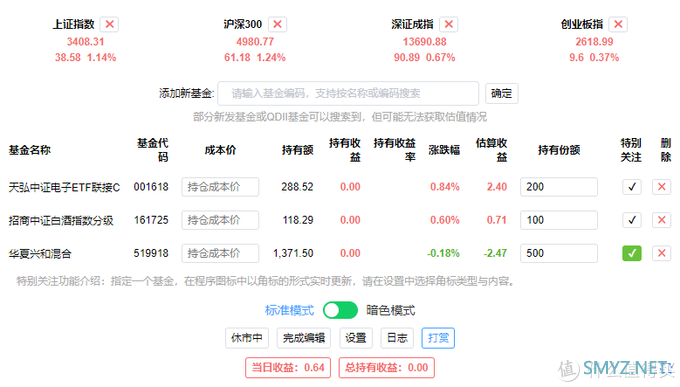The image size is (680, 387).
Task: Click fund code 161725
Action: click(151, 220)
